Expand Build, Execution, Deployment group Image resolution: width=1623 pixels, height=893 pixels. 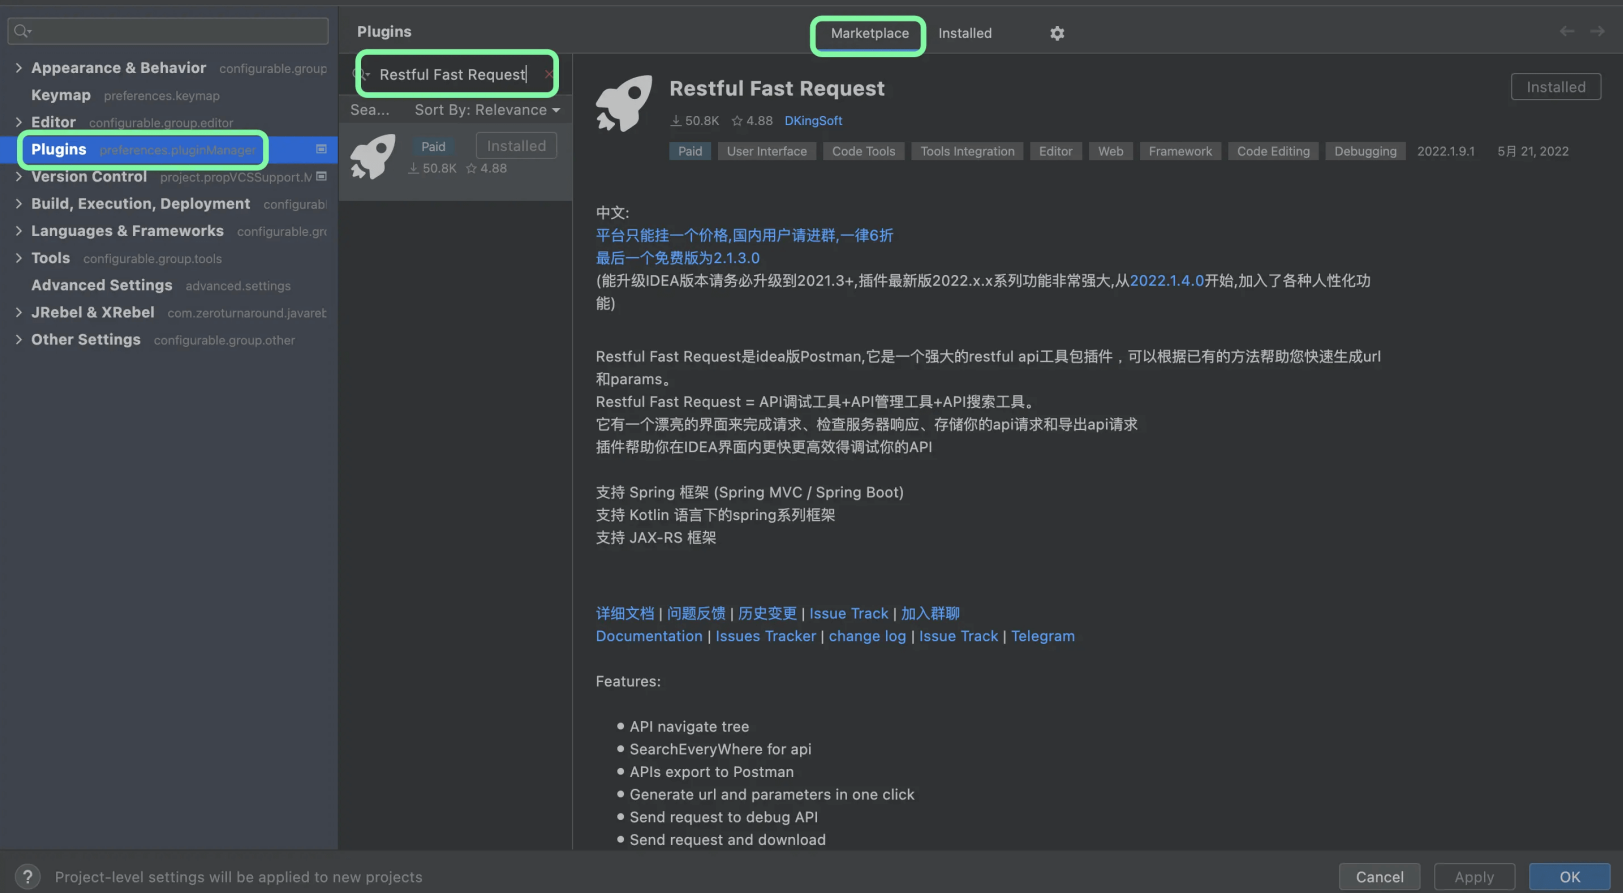(19, 204)
